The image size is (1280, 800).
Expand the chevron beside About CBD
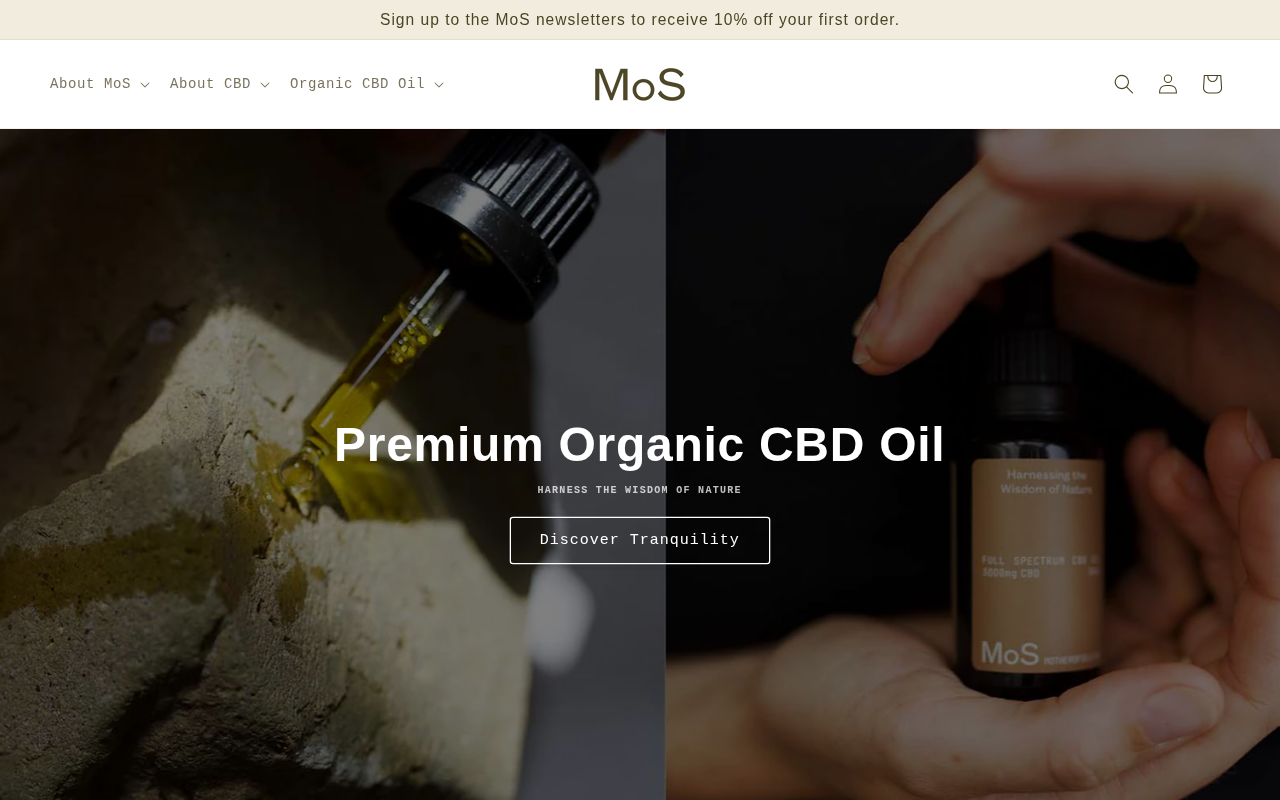click(x=265, y=85)
